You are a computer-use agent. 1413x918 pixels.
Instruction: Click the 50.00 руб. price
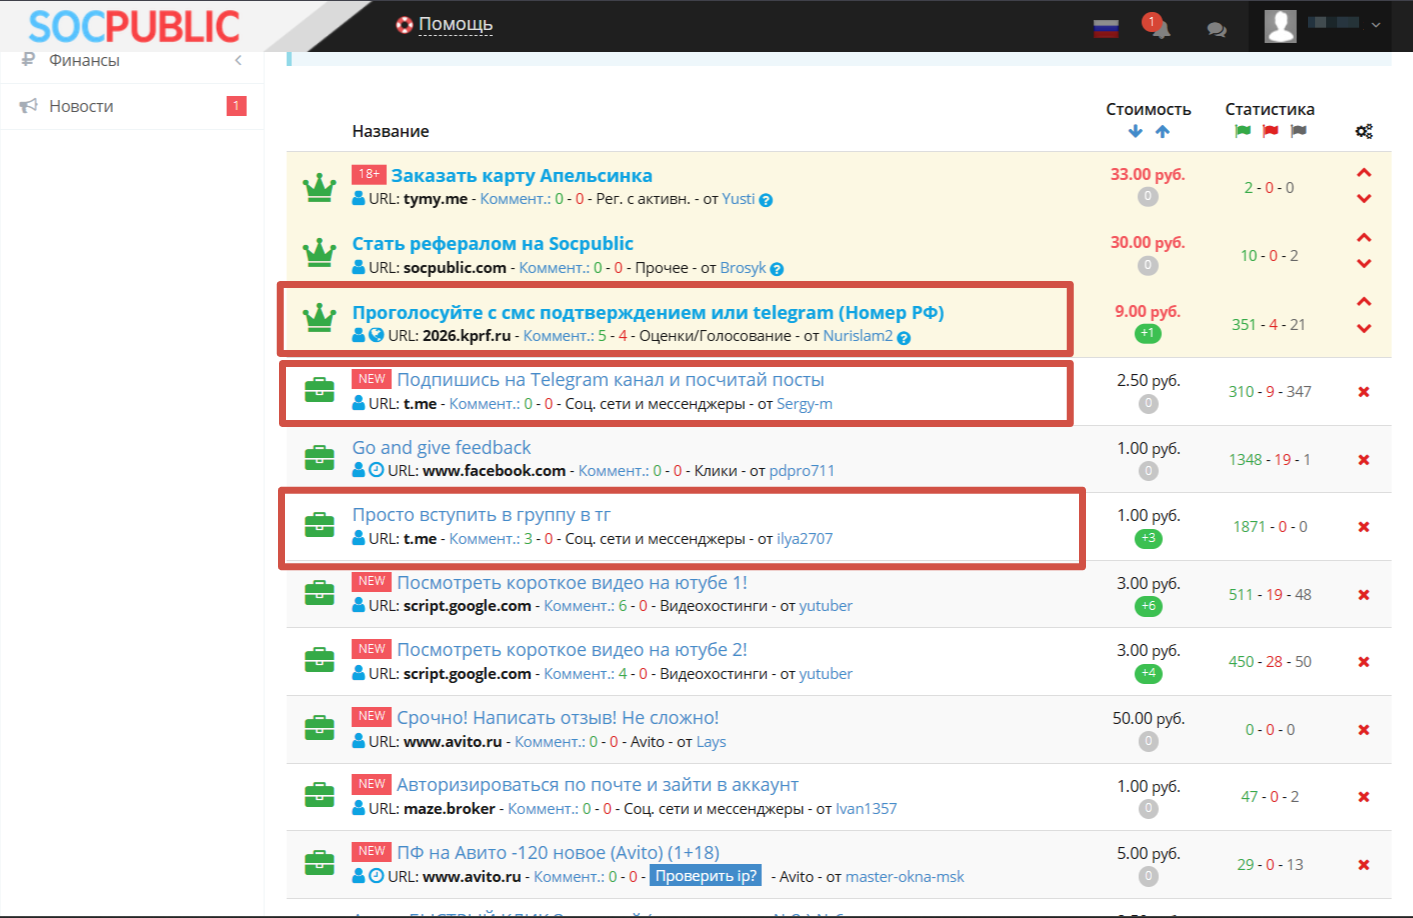[1148, 718]
